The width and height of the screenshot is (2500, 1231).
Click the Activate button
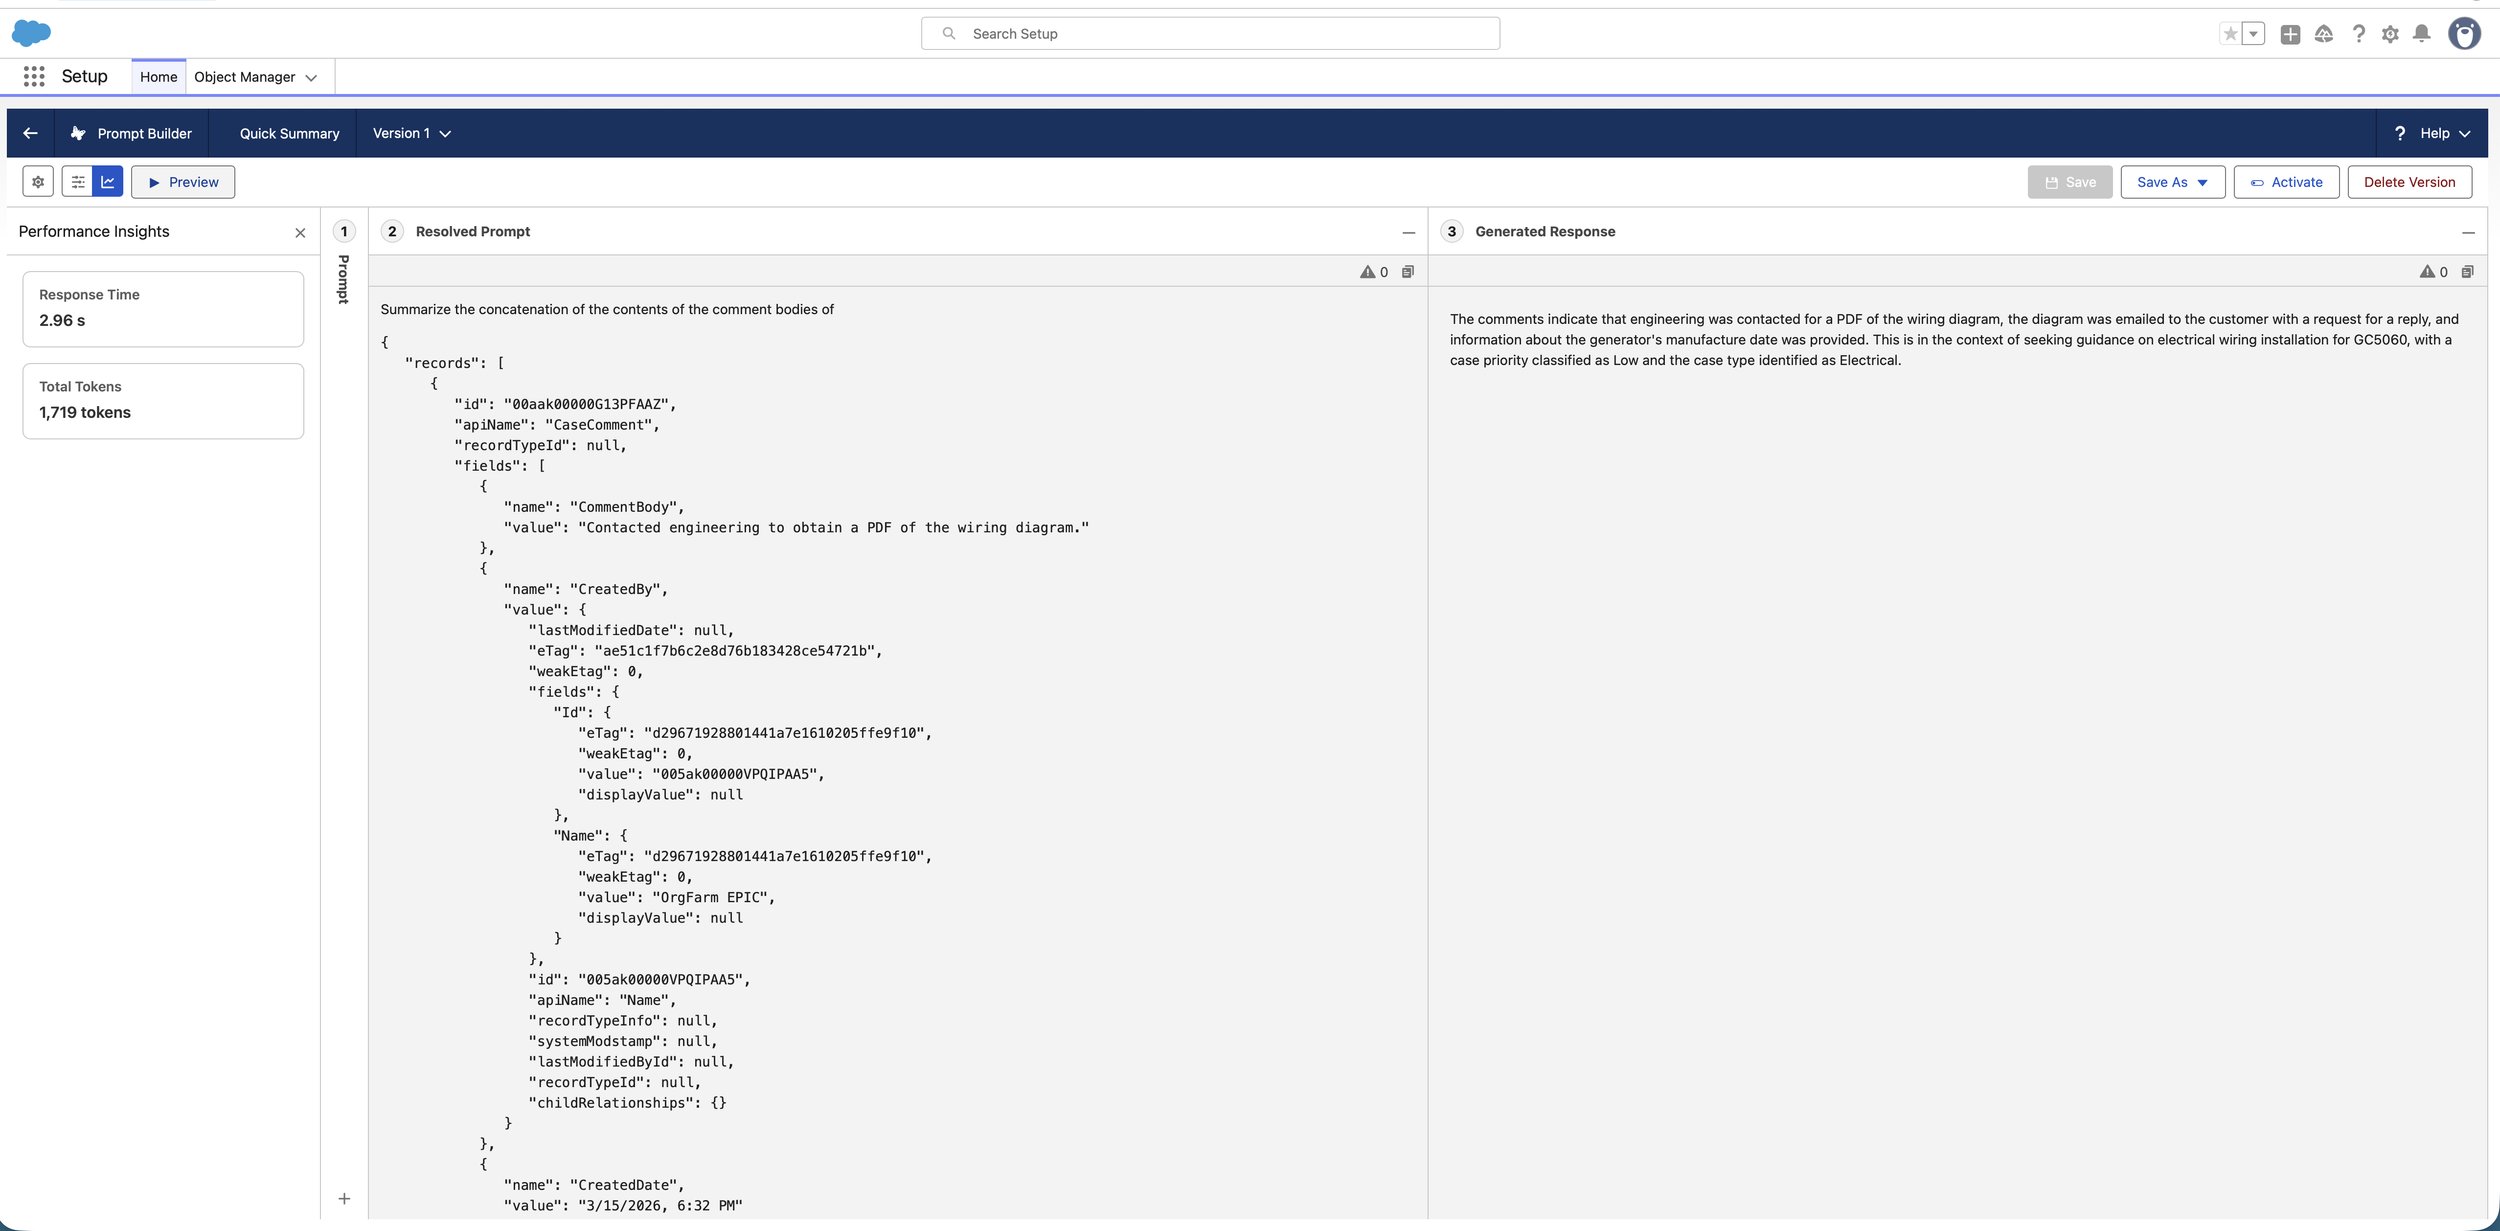2286,182
